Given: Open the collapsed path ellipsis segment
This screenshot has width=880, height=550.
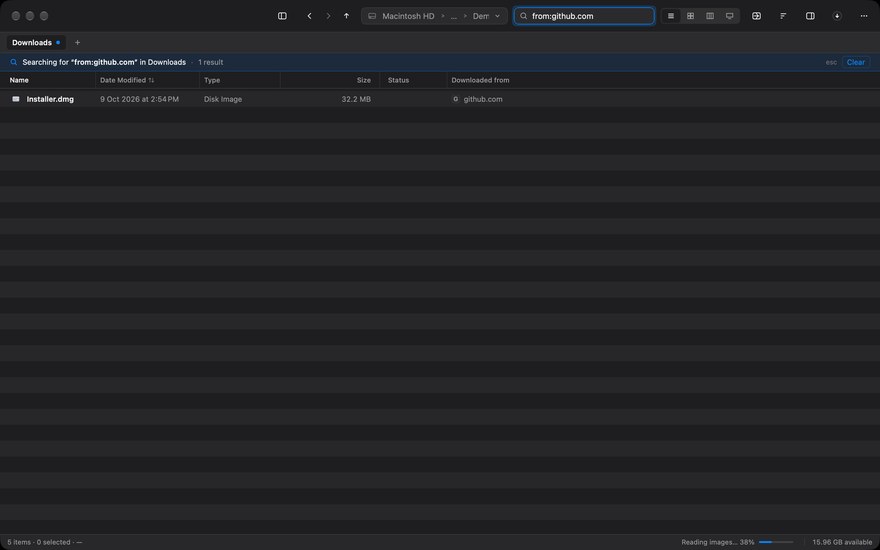Looking at the screenshot, I should coord(453,16).
